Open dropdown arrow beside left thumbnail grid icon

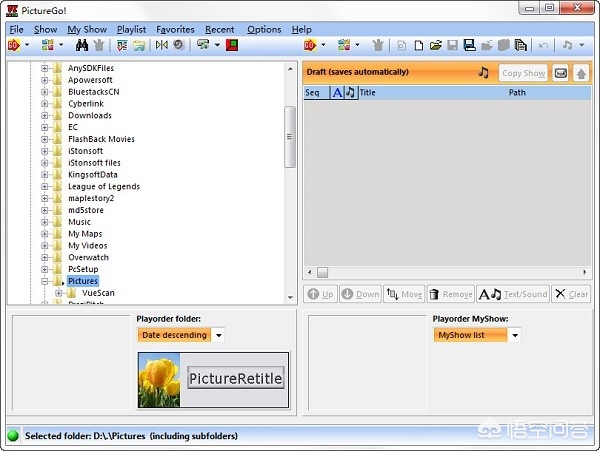coord(61,45)
